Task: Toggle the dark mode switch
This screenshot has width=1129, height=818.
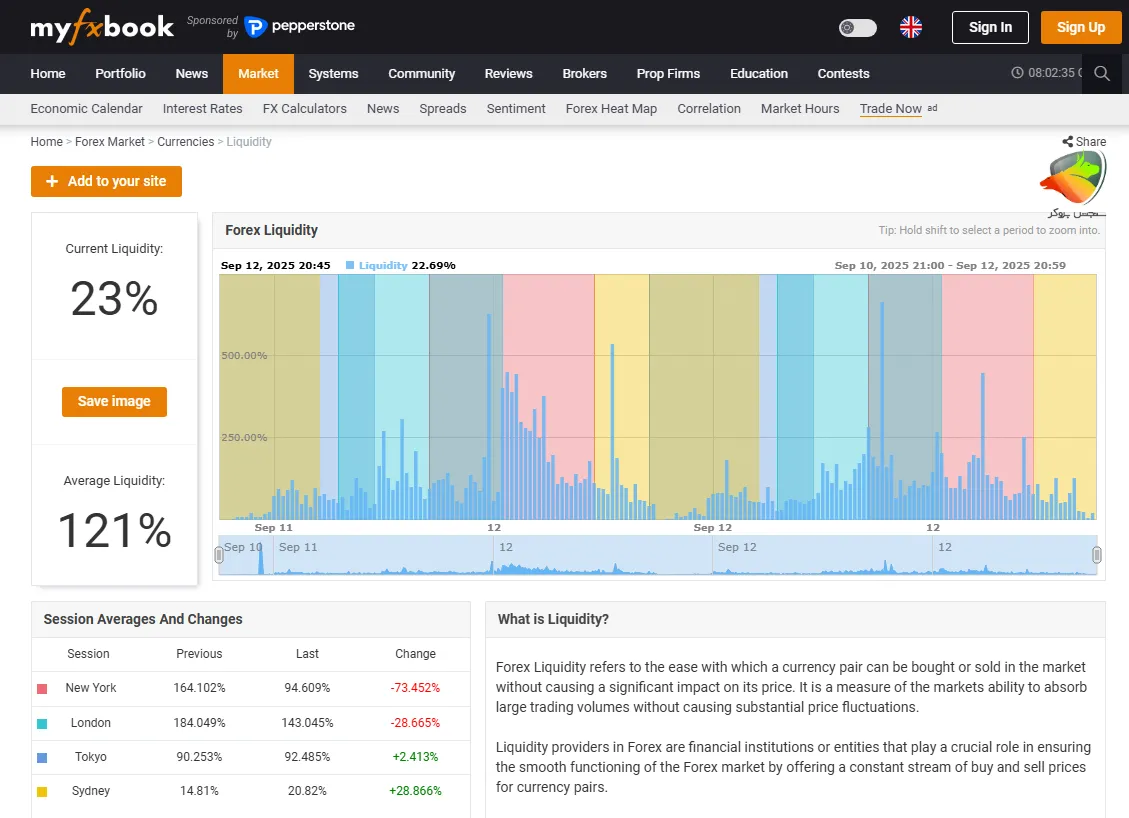Action: coord(857,27)
